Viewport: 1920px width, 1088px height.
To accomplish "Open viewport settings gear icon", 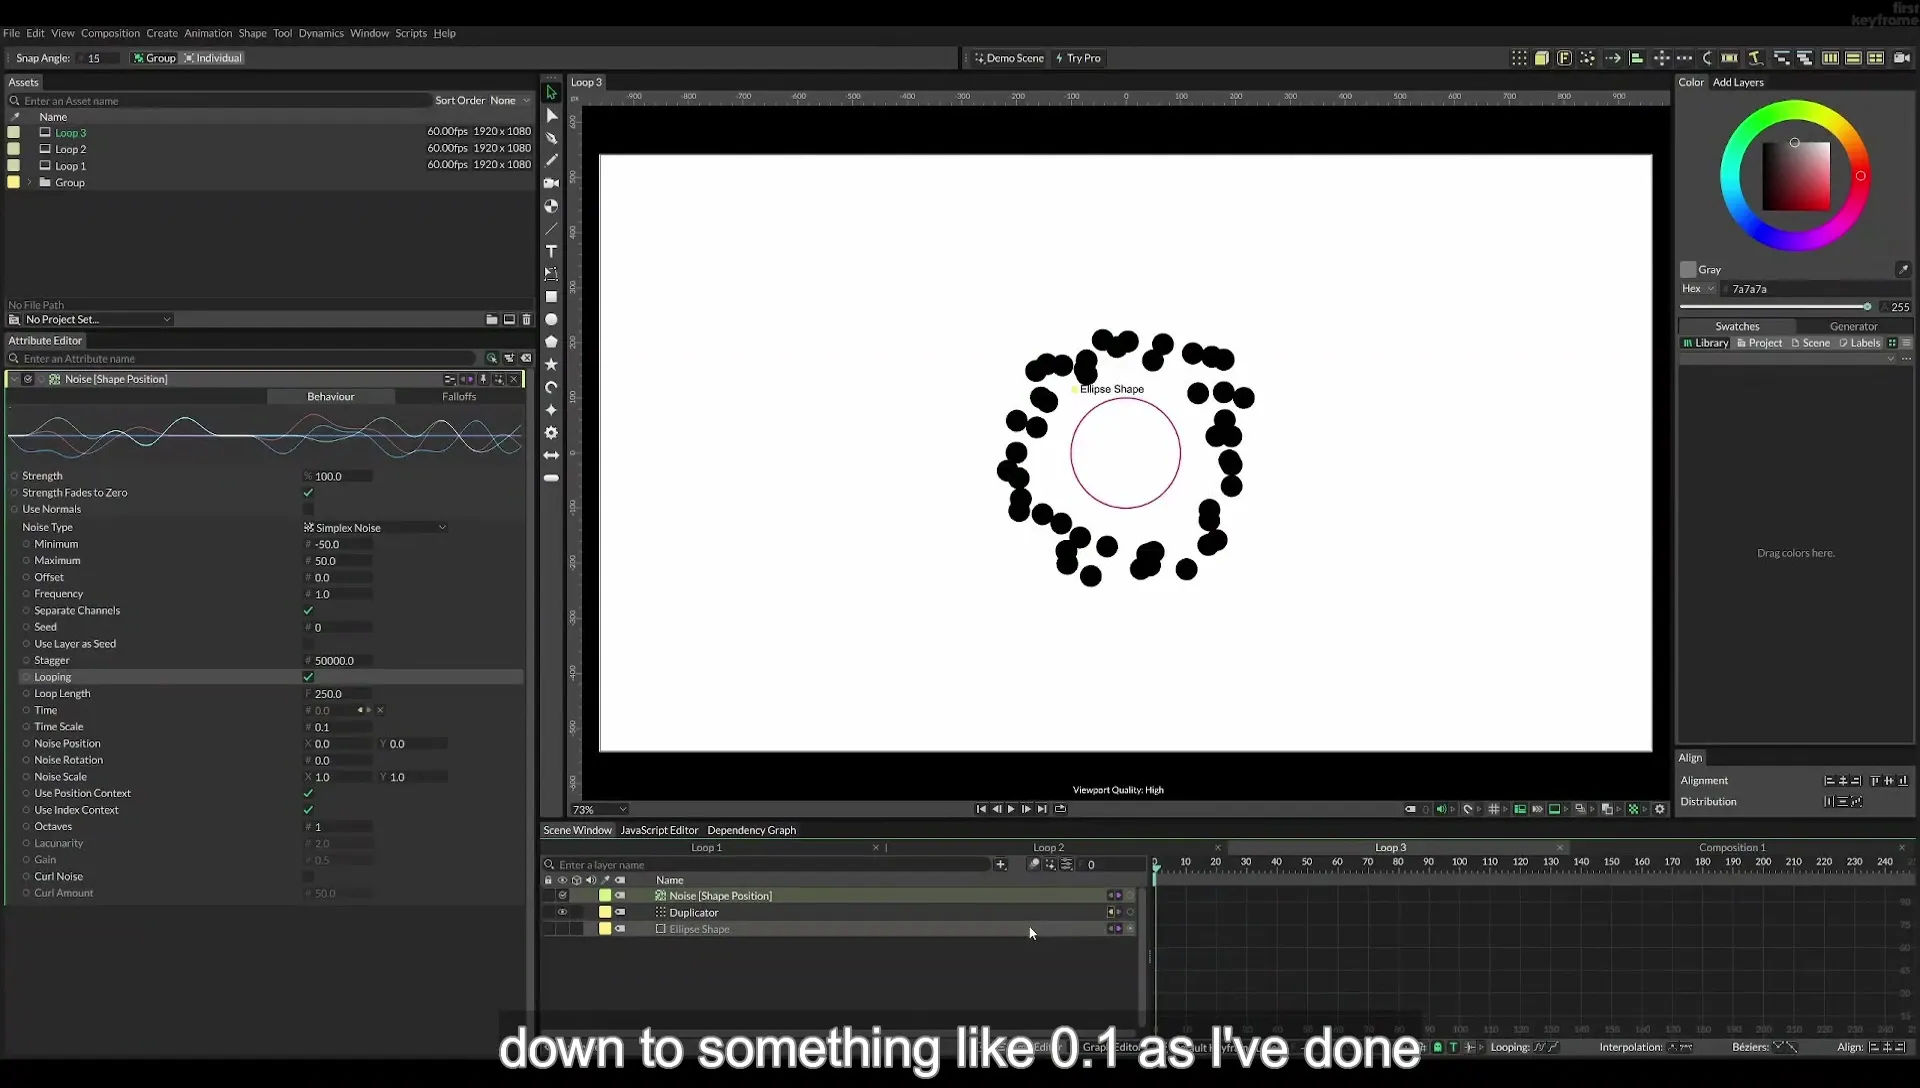I will point(1660,809).
